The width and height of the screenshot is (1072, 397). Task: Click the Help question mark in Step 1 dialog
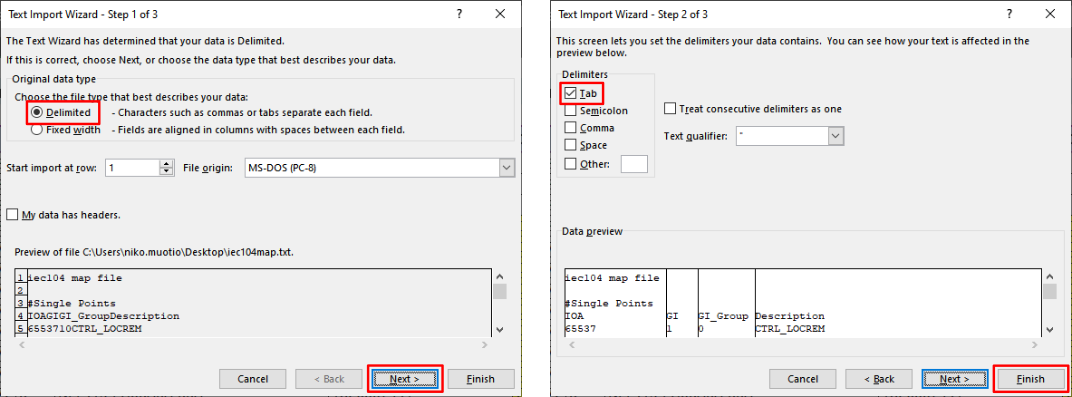tap(459, 14)
